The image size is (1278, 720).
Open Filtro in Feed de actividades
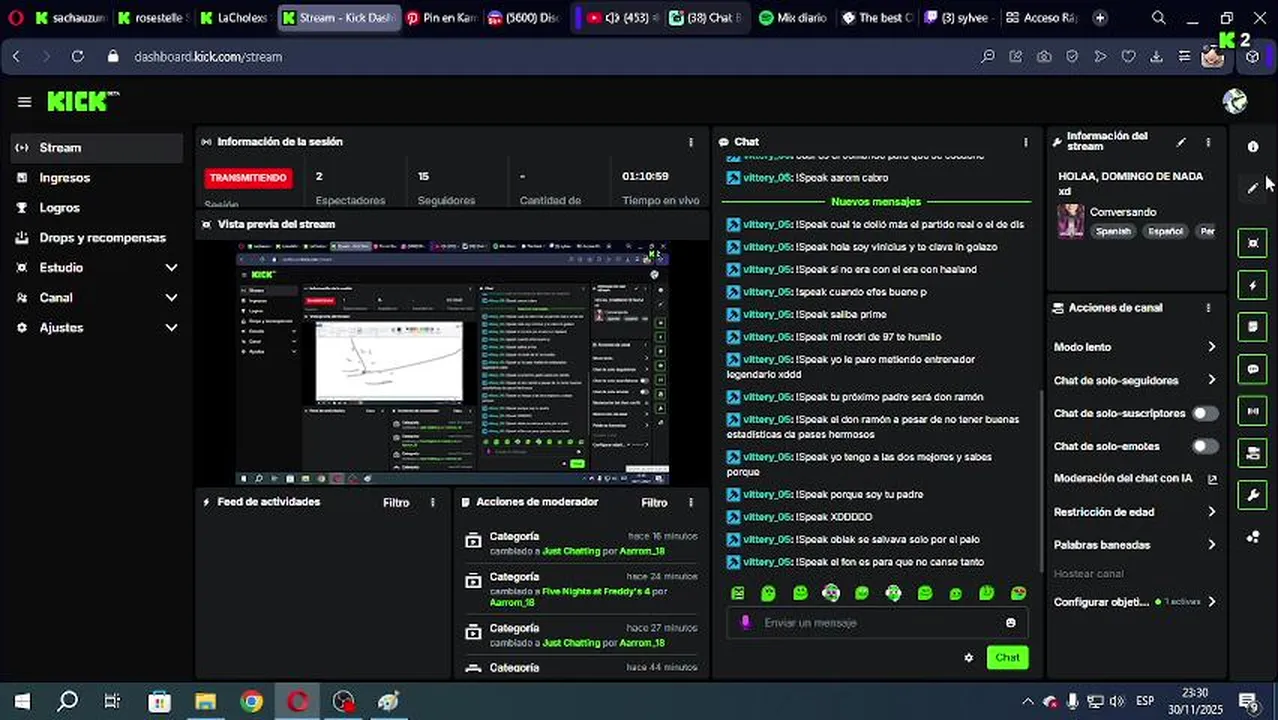(x=396, y=503)
